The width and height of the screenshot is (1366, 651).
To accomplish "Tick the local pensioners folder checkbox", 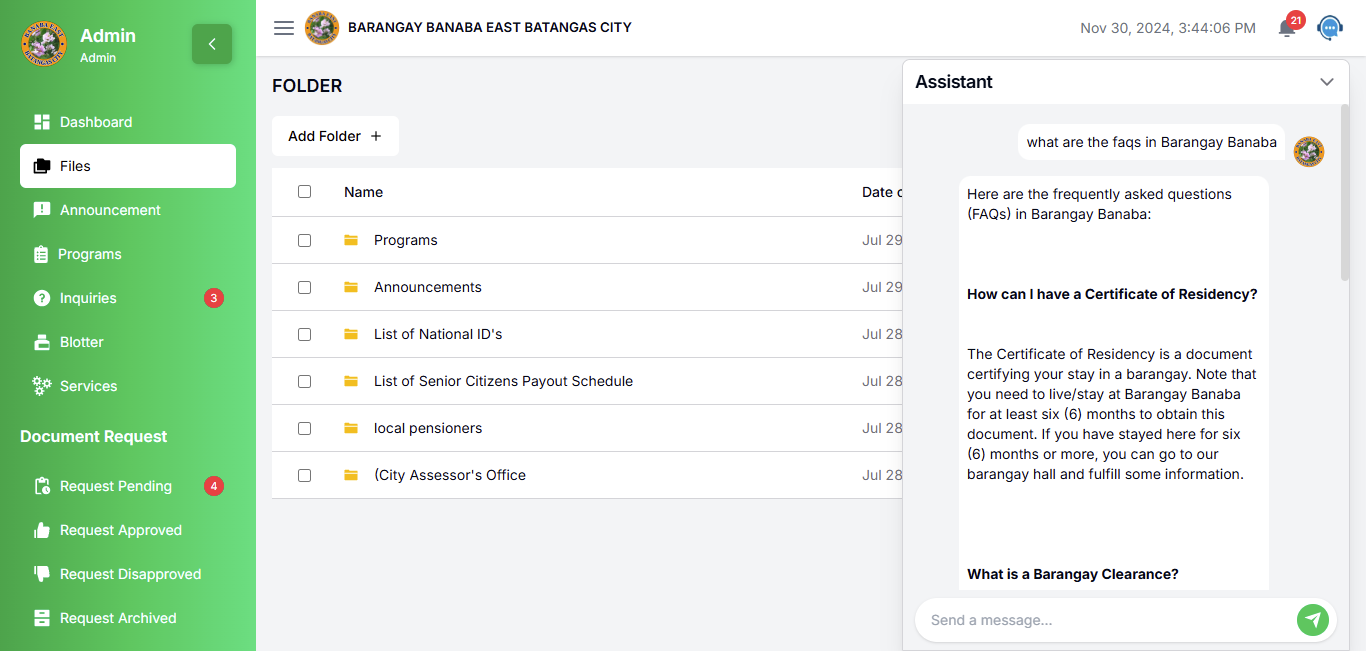I will tap(305, 428).
